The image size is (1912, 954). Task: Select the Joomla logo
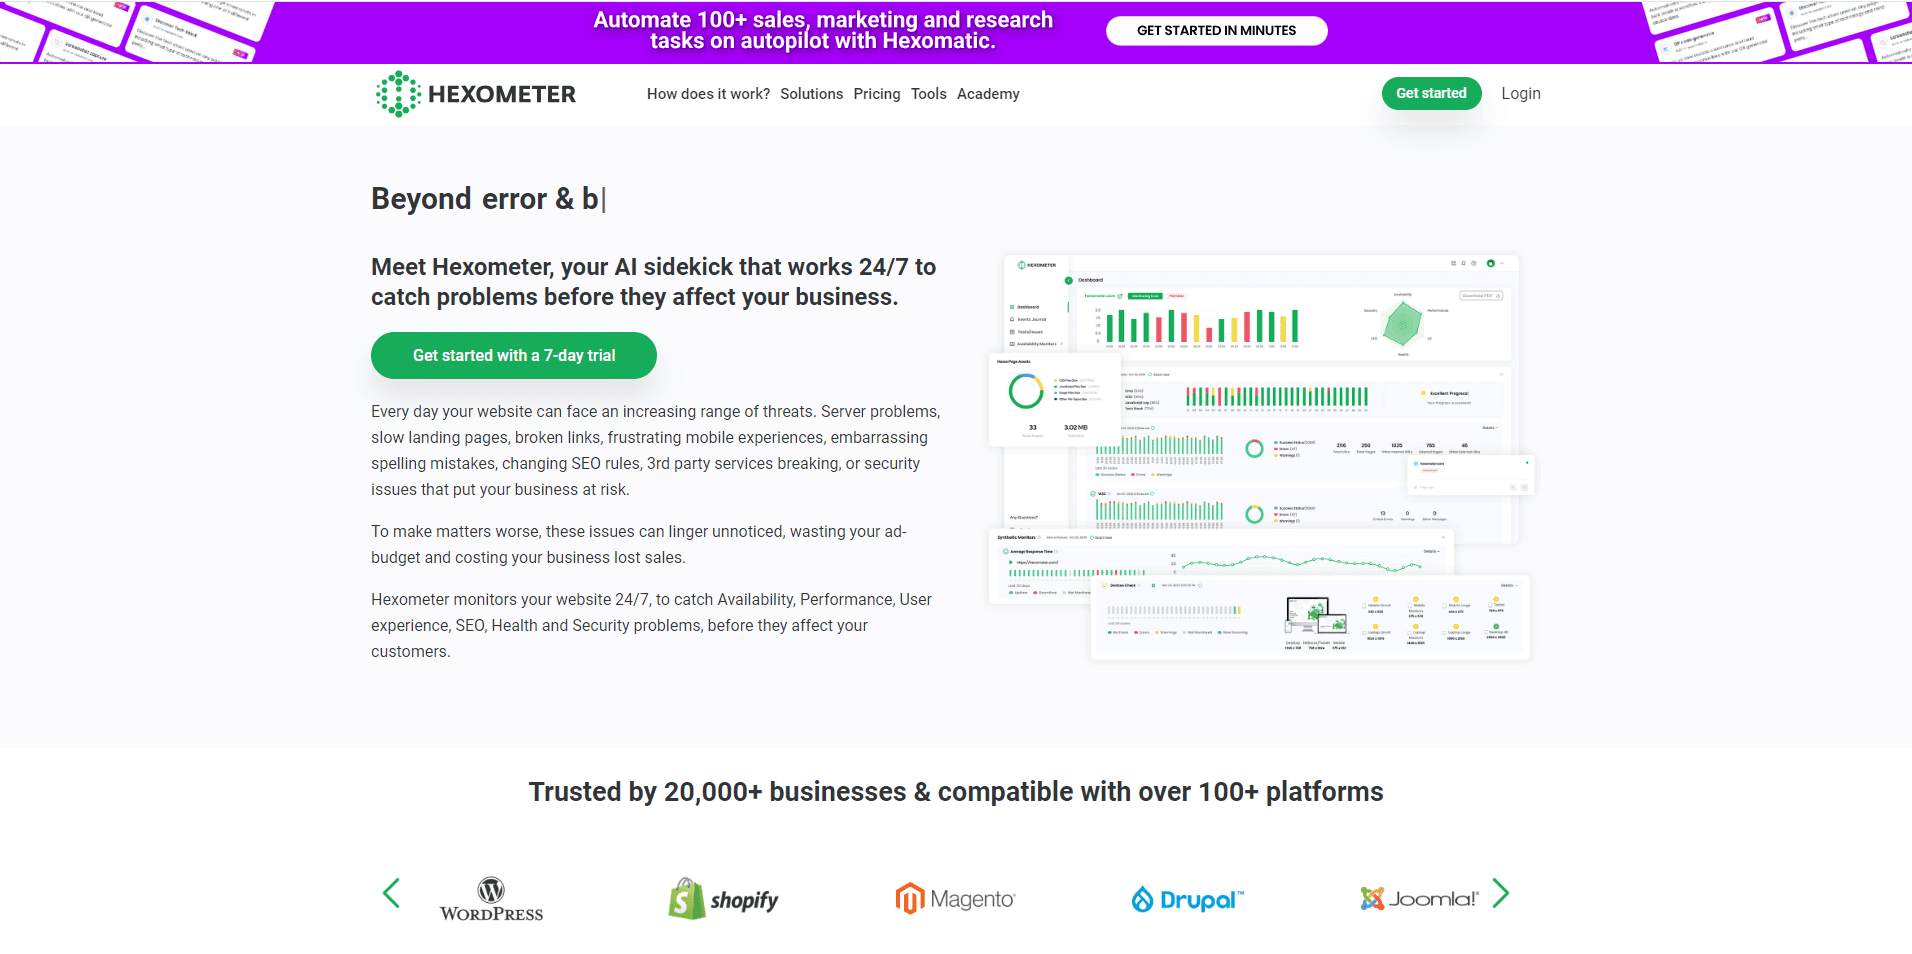coord(1419,898)
